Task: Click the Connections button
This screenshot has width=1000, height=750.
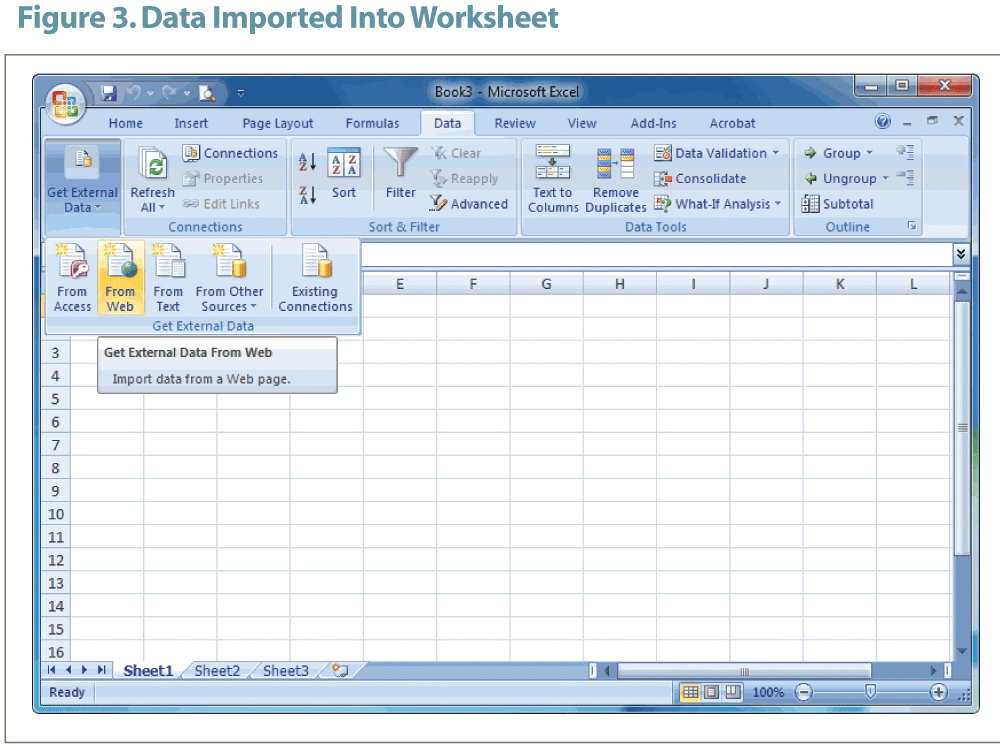Action: click(x=230, y=153)
